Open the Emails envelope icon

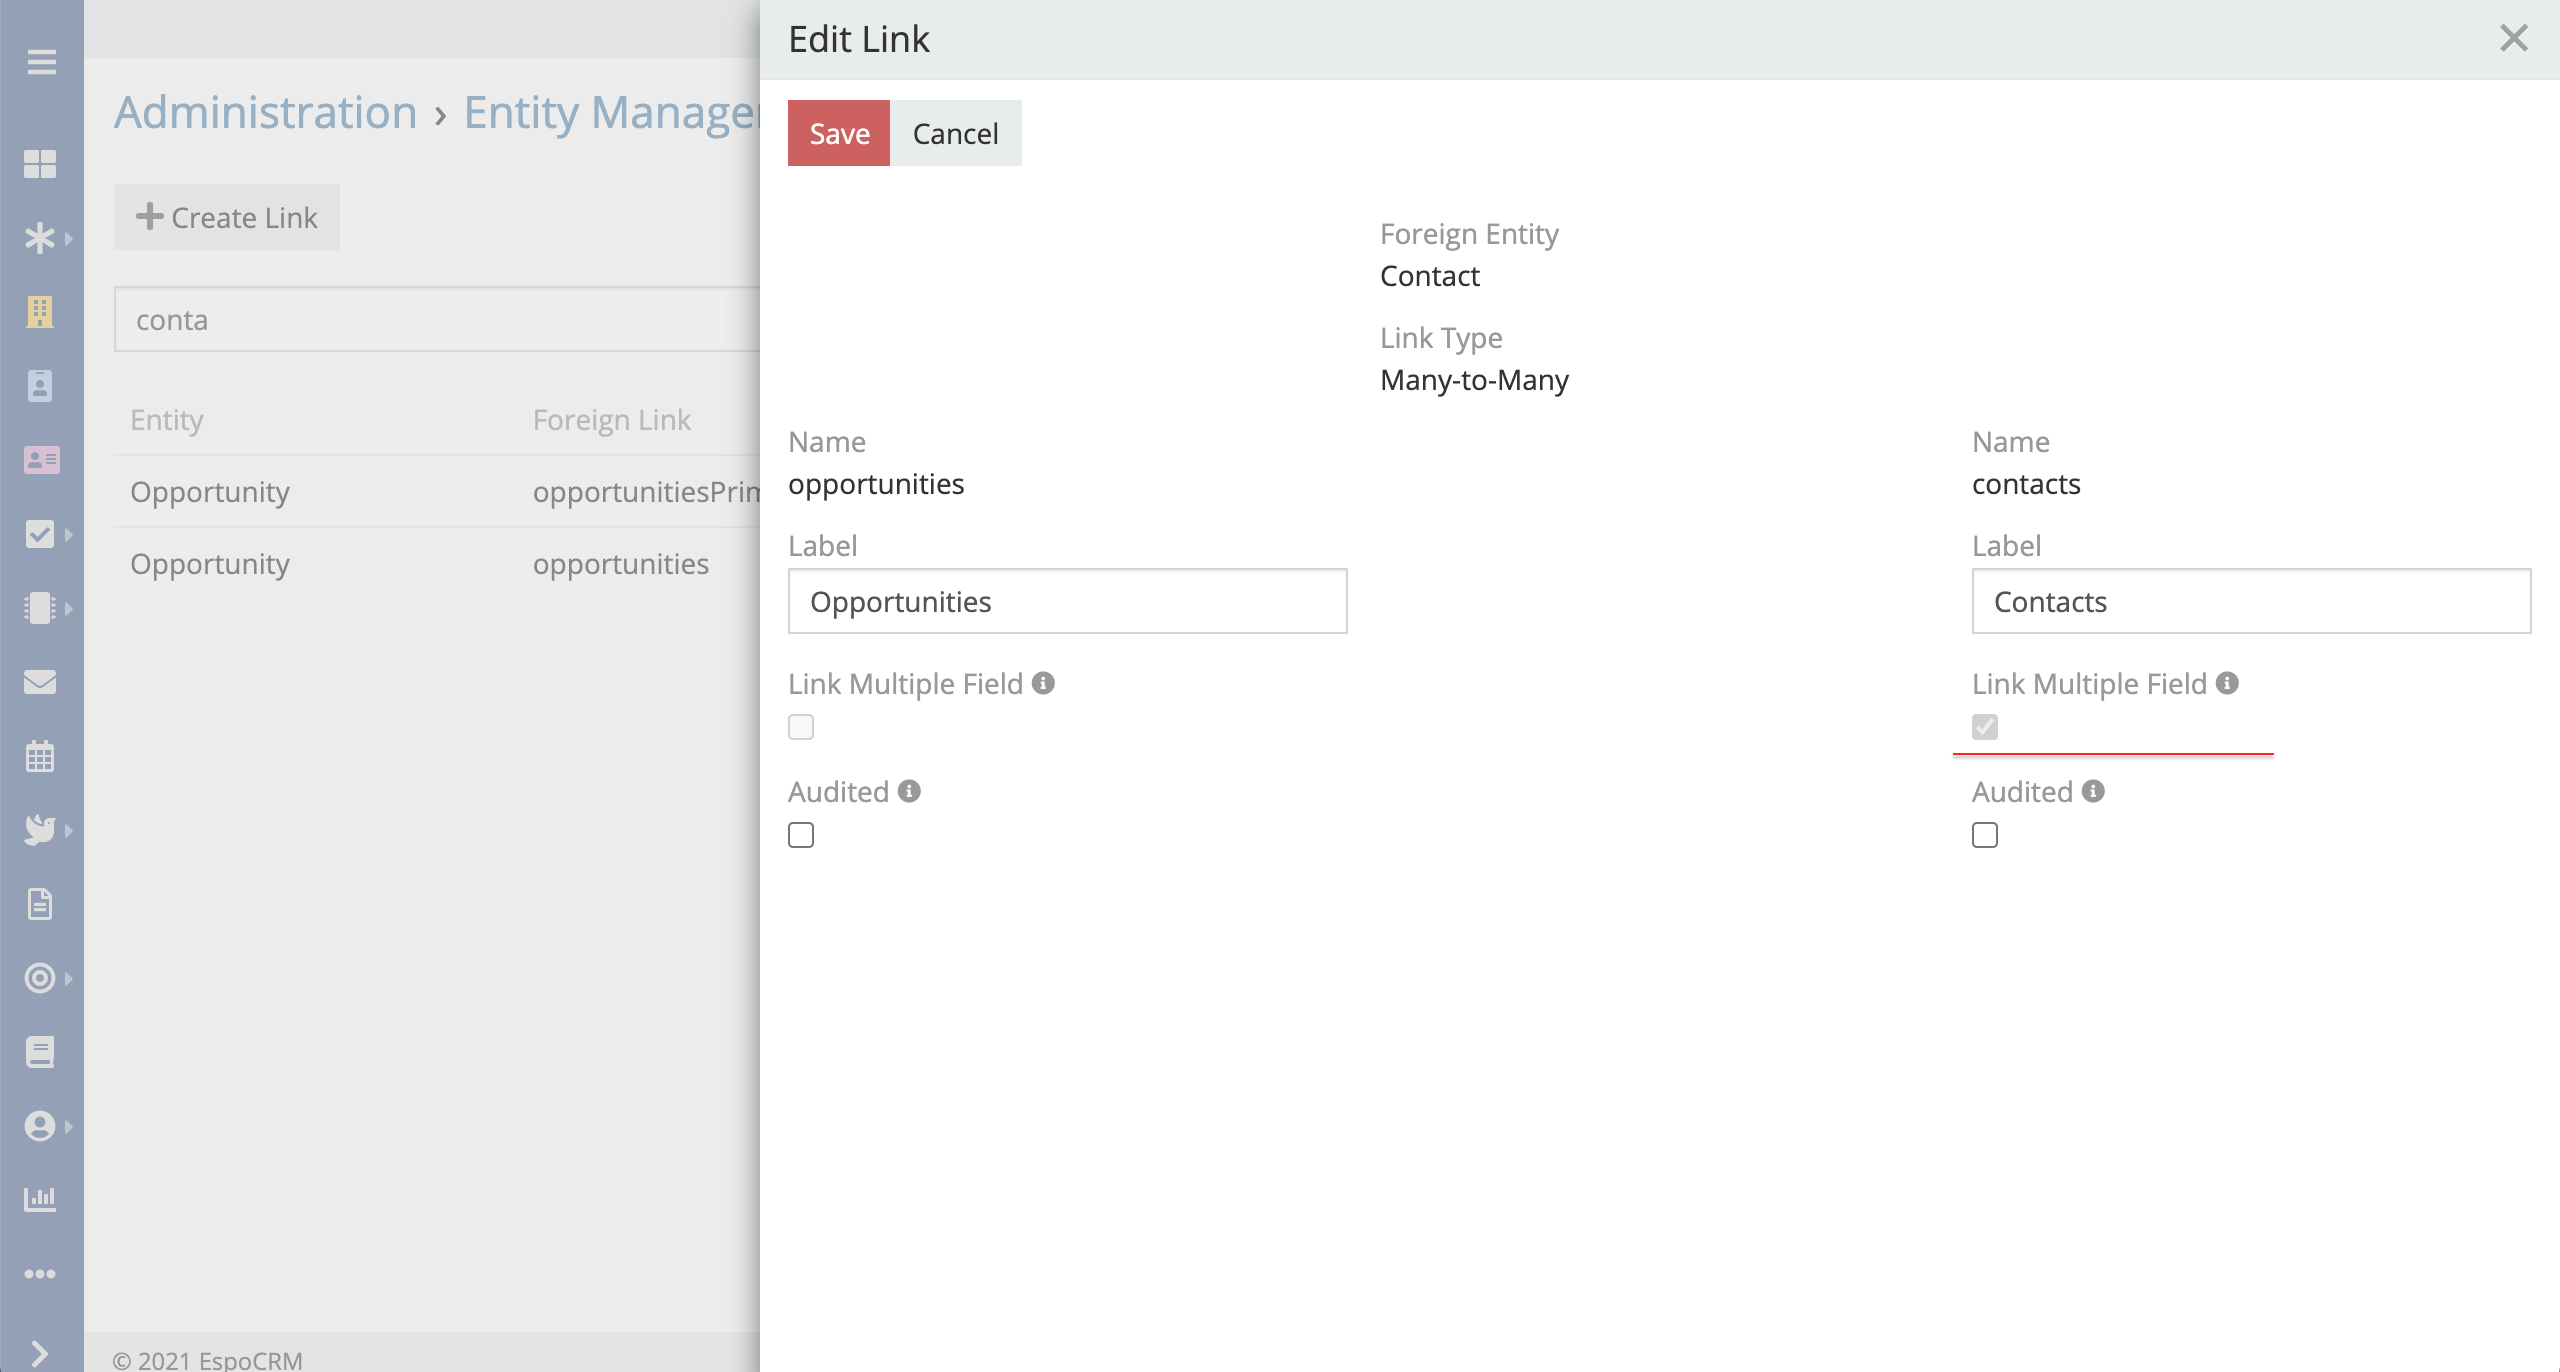[40, 682]
